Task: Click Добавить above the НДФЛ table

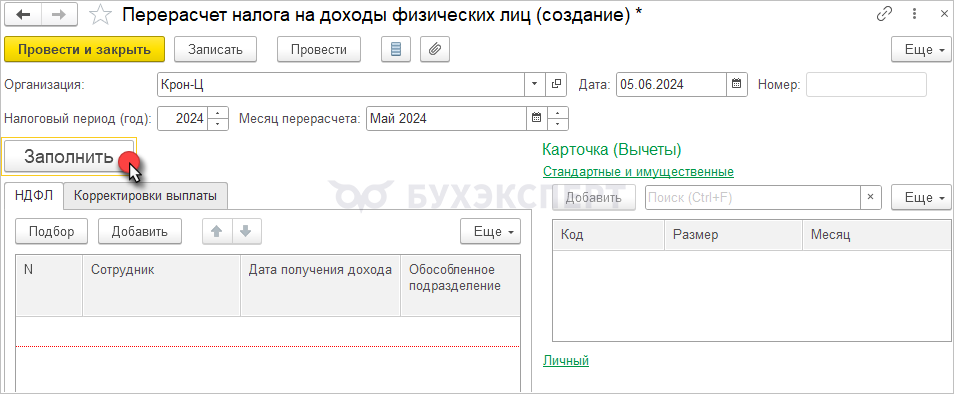Action: pos(140,231)
